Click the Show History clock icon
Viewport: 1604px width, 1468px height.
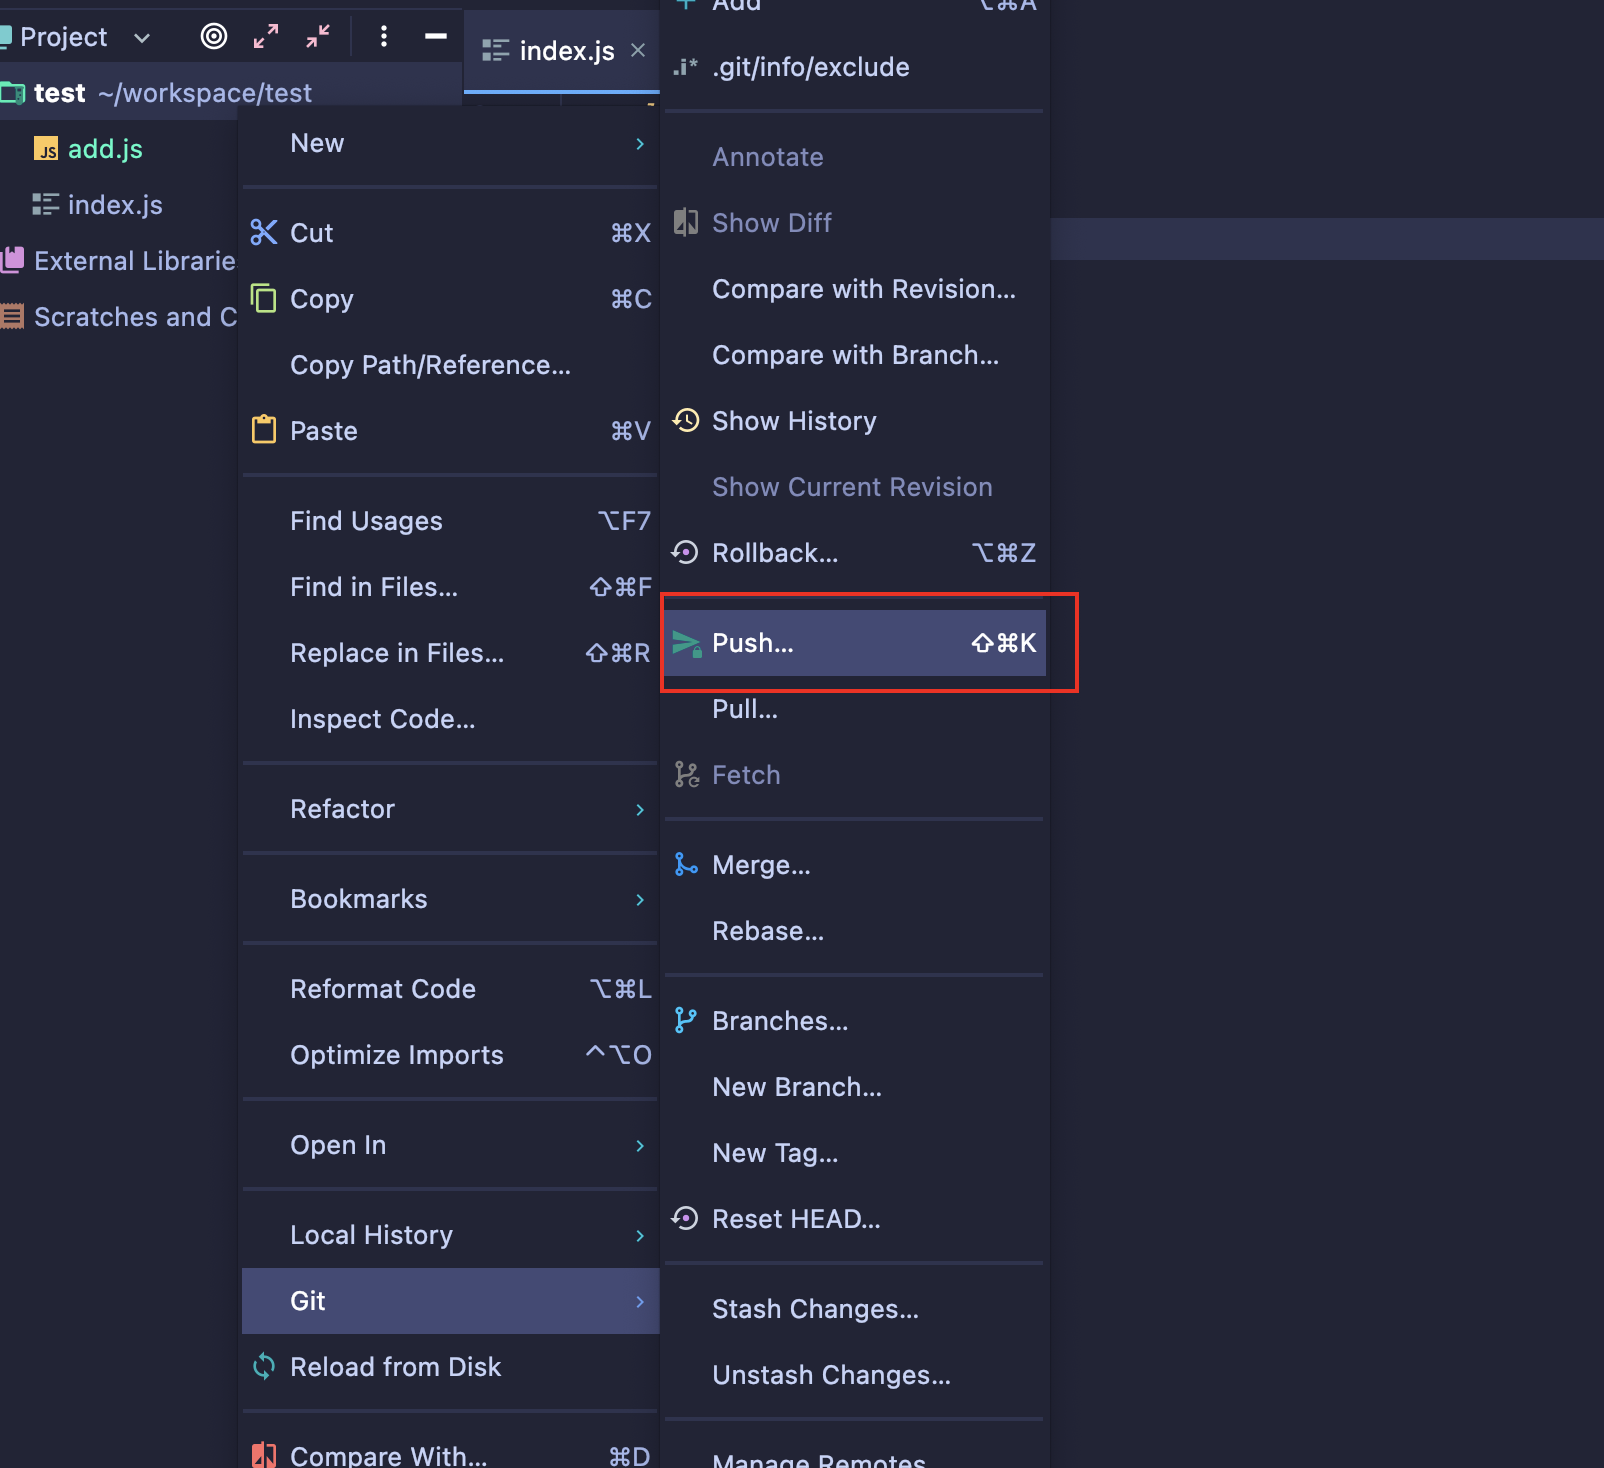click(686, 420)
